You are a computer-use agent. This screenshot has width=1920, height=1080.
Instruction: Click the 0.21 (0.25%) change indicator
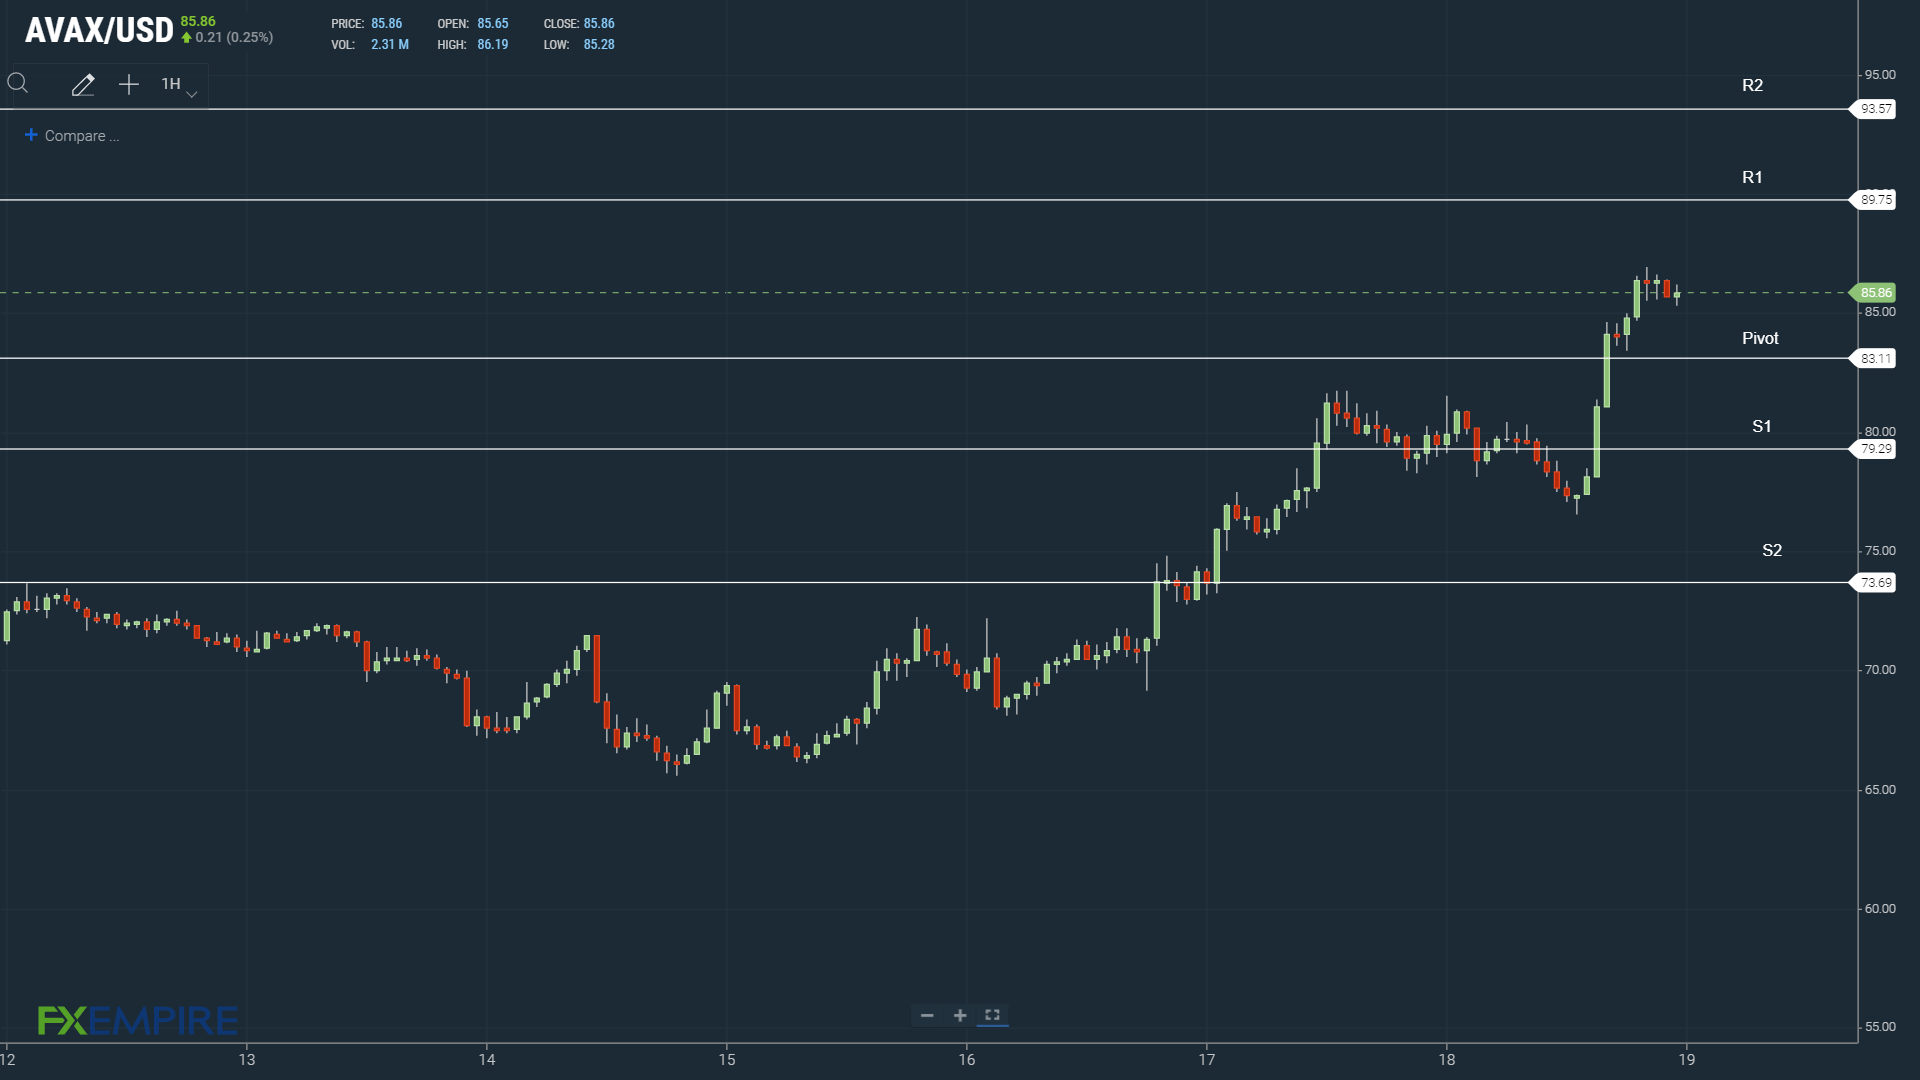(227, 38)
